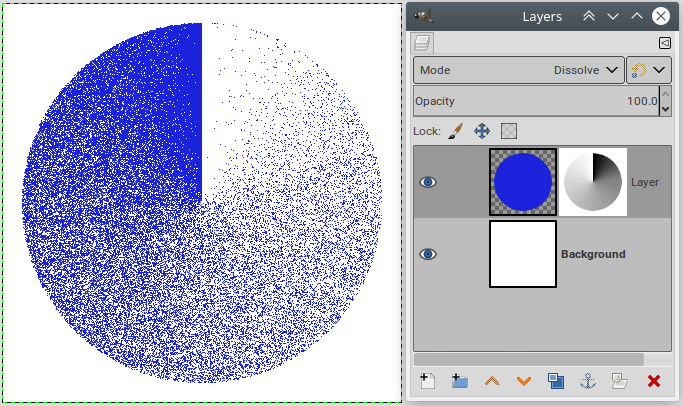This screenshot has height=406, width=683.
Task: Click the 'Background' layer name
Action: click(593, 254)
